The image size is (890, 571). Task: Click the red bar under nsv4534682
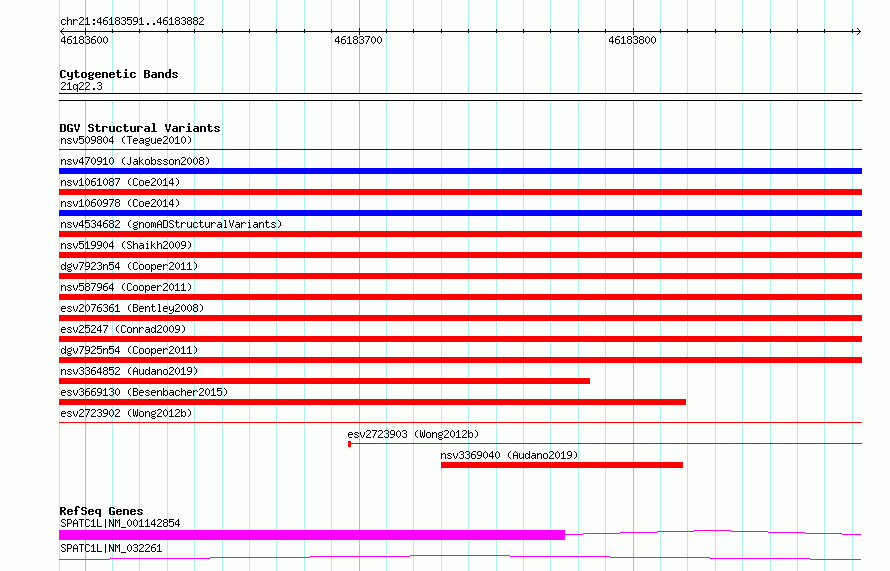click(x=460, y=234)
